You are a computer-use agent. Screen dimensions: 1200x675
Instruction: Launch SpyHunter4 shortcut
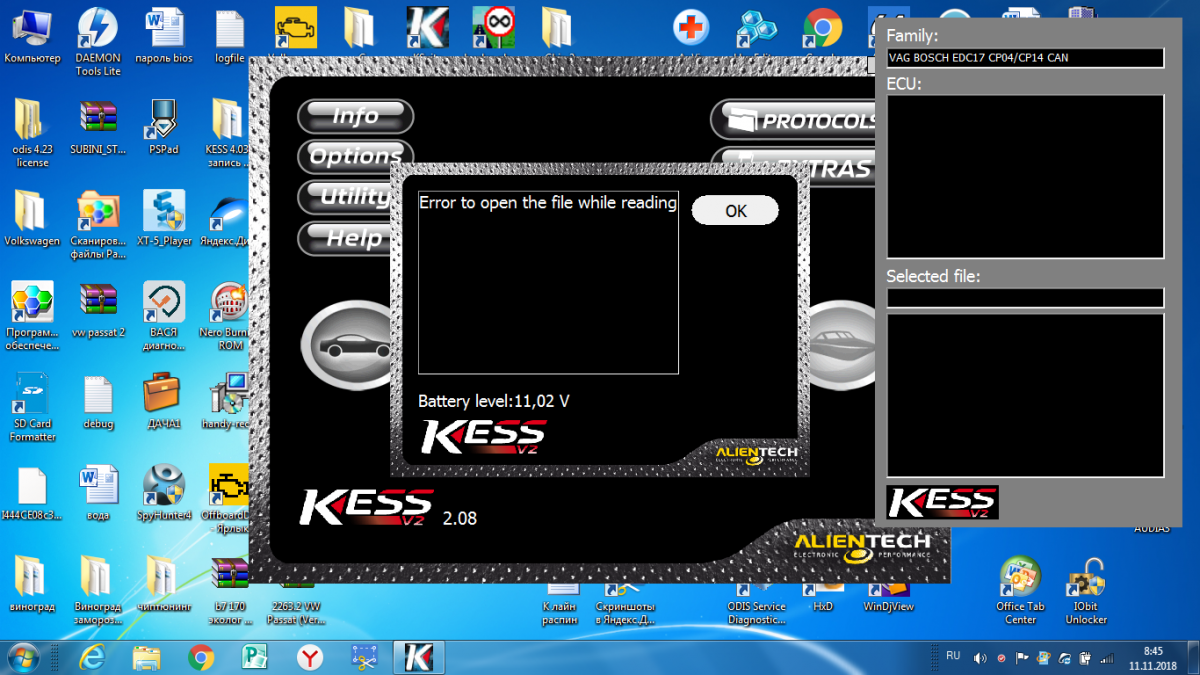pos(163,493)
